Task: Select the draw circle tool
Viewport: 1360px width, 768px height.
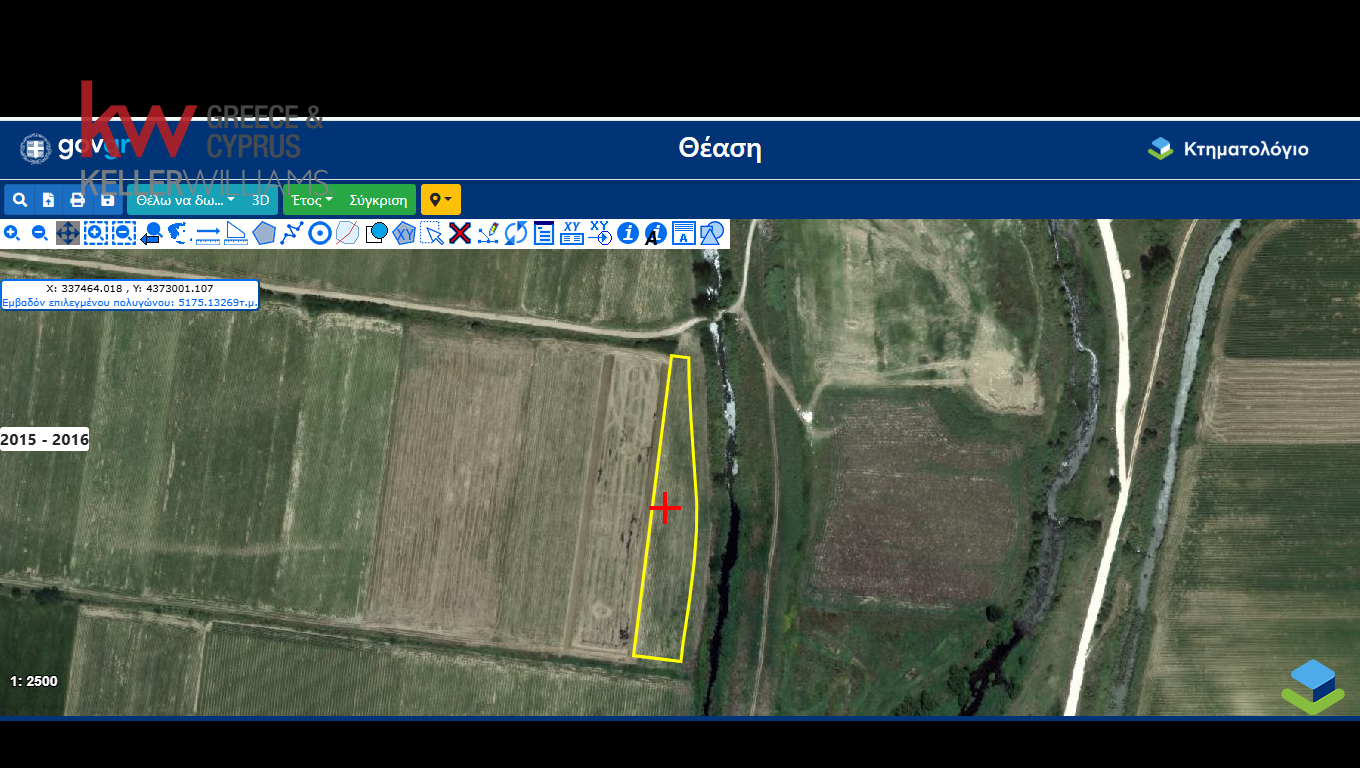Action: tap(320, 234)
